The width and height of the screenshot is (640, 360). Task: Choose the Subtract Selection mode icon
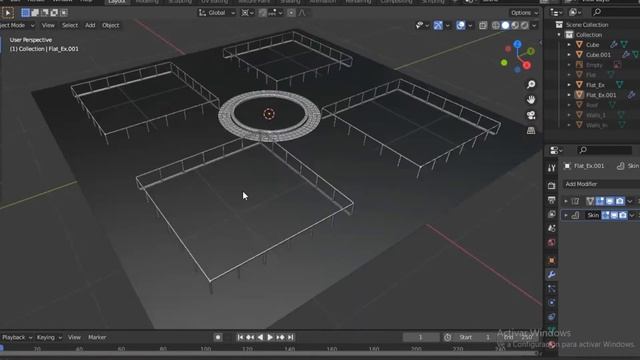click(x=44, y=13)
